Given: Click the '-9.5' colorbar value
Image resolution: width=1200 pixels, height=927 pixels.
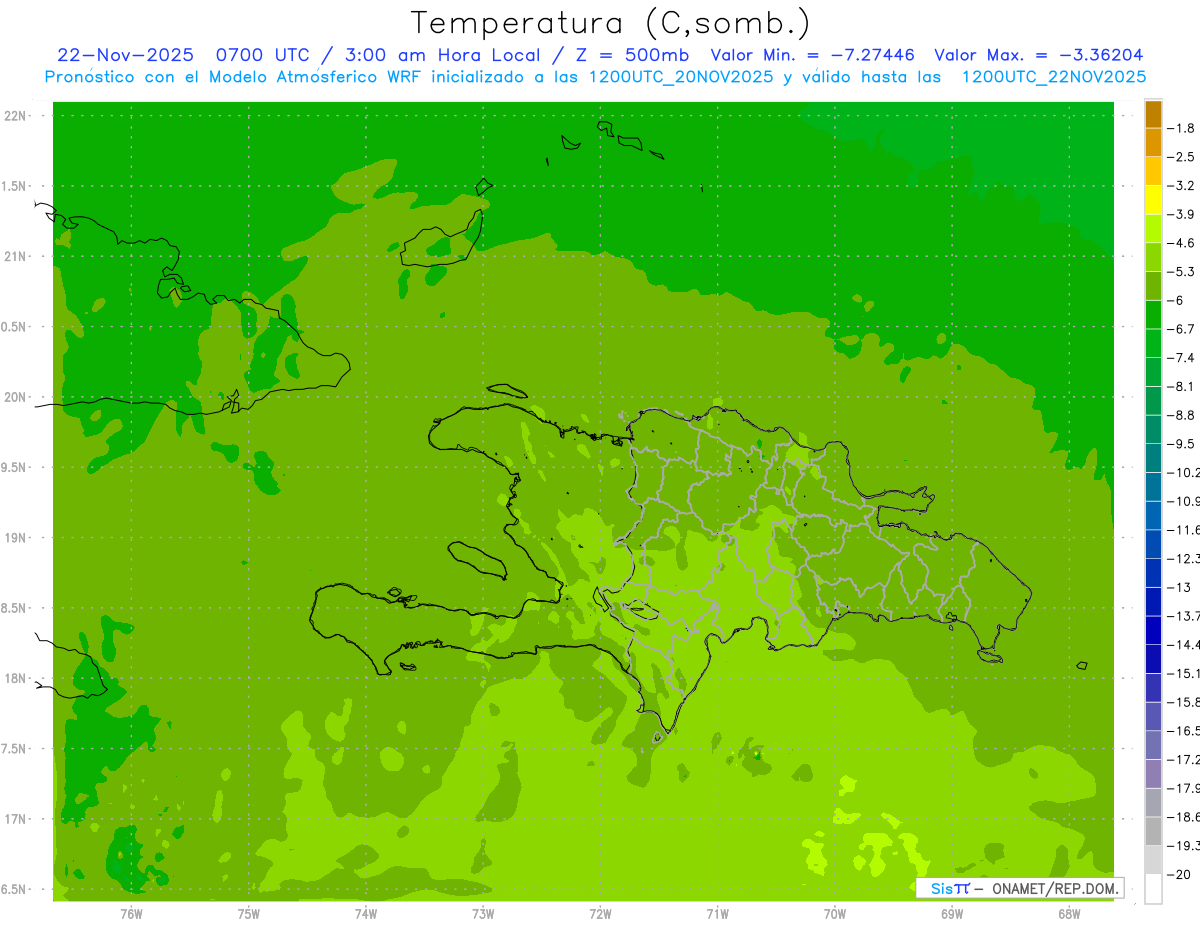Looking at the screenshot, I should click(x=1182, y=444).
